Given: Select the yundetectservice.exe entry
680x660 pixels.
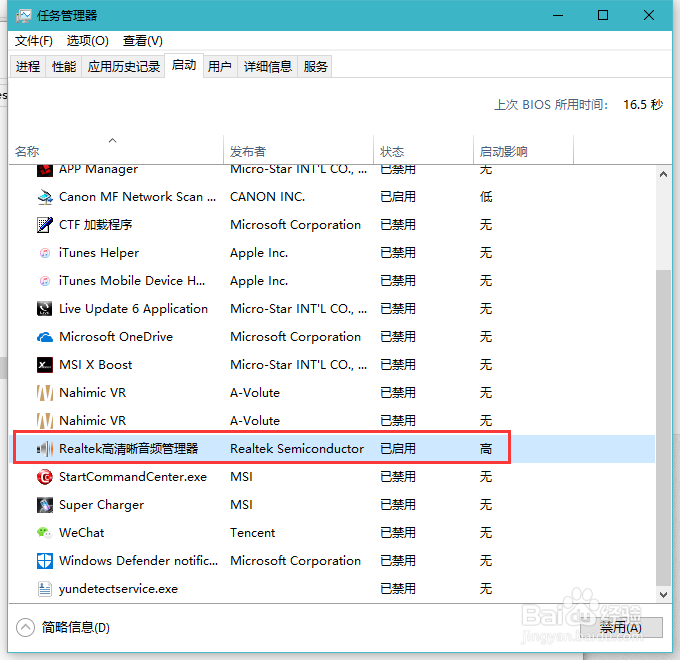Looking at the screenshot, I should [x=118, y=588].
